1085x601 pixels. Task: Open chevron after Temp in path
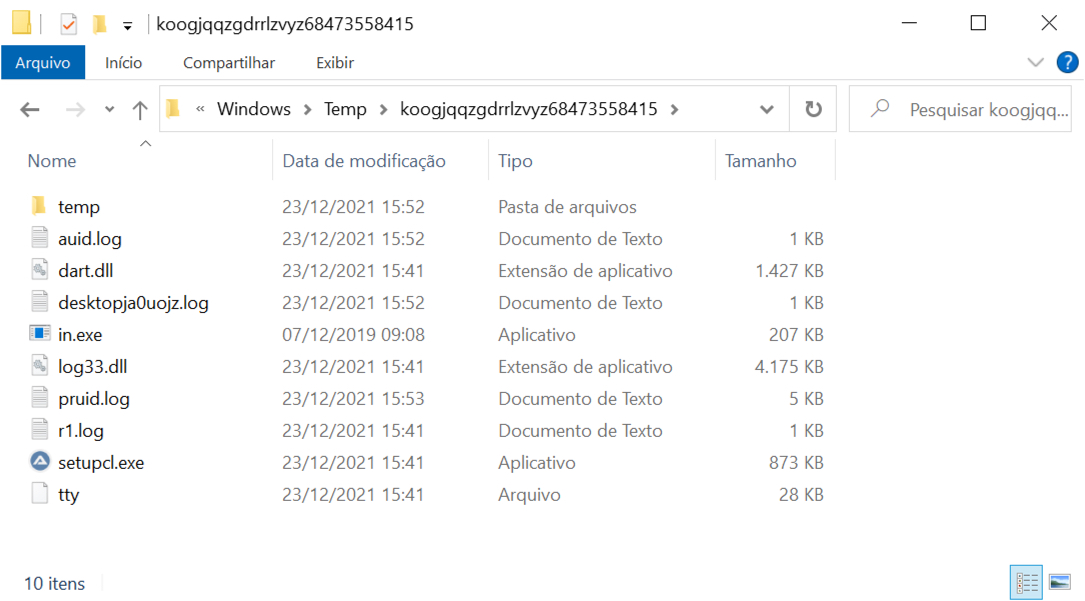383,109
